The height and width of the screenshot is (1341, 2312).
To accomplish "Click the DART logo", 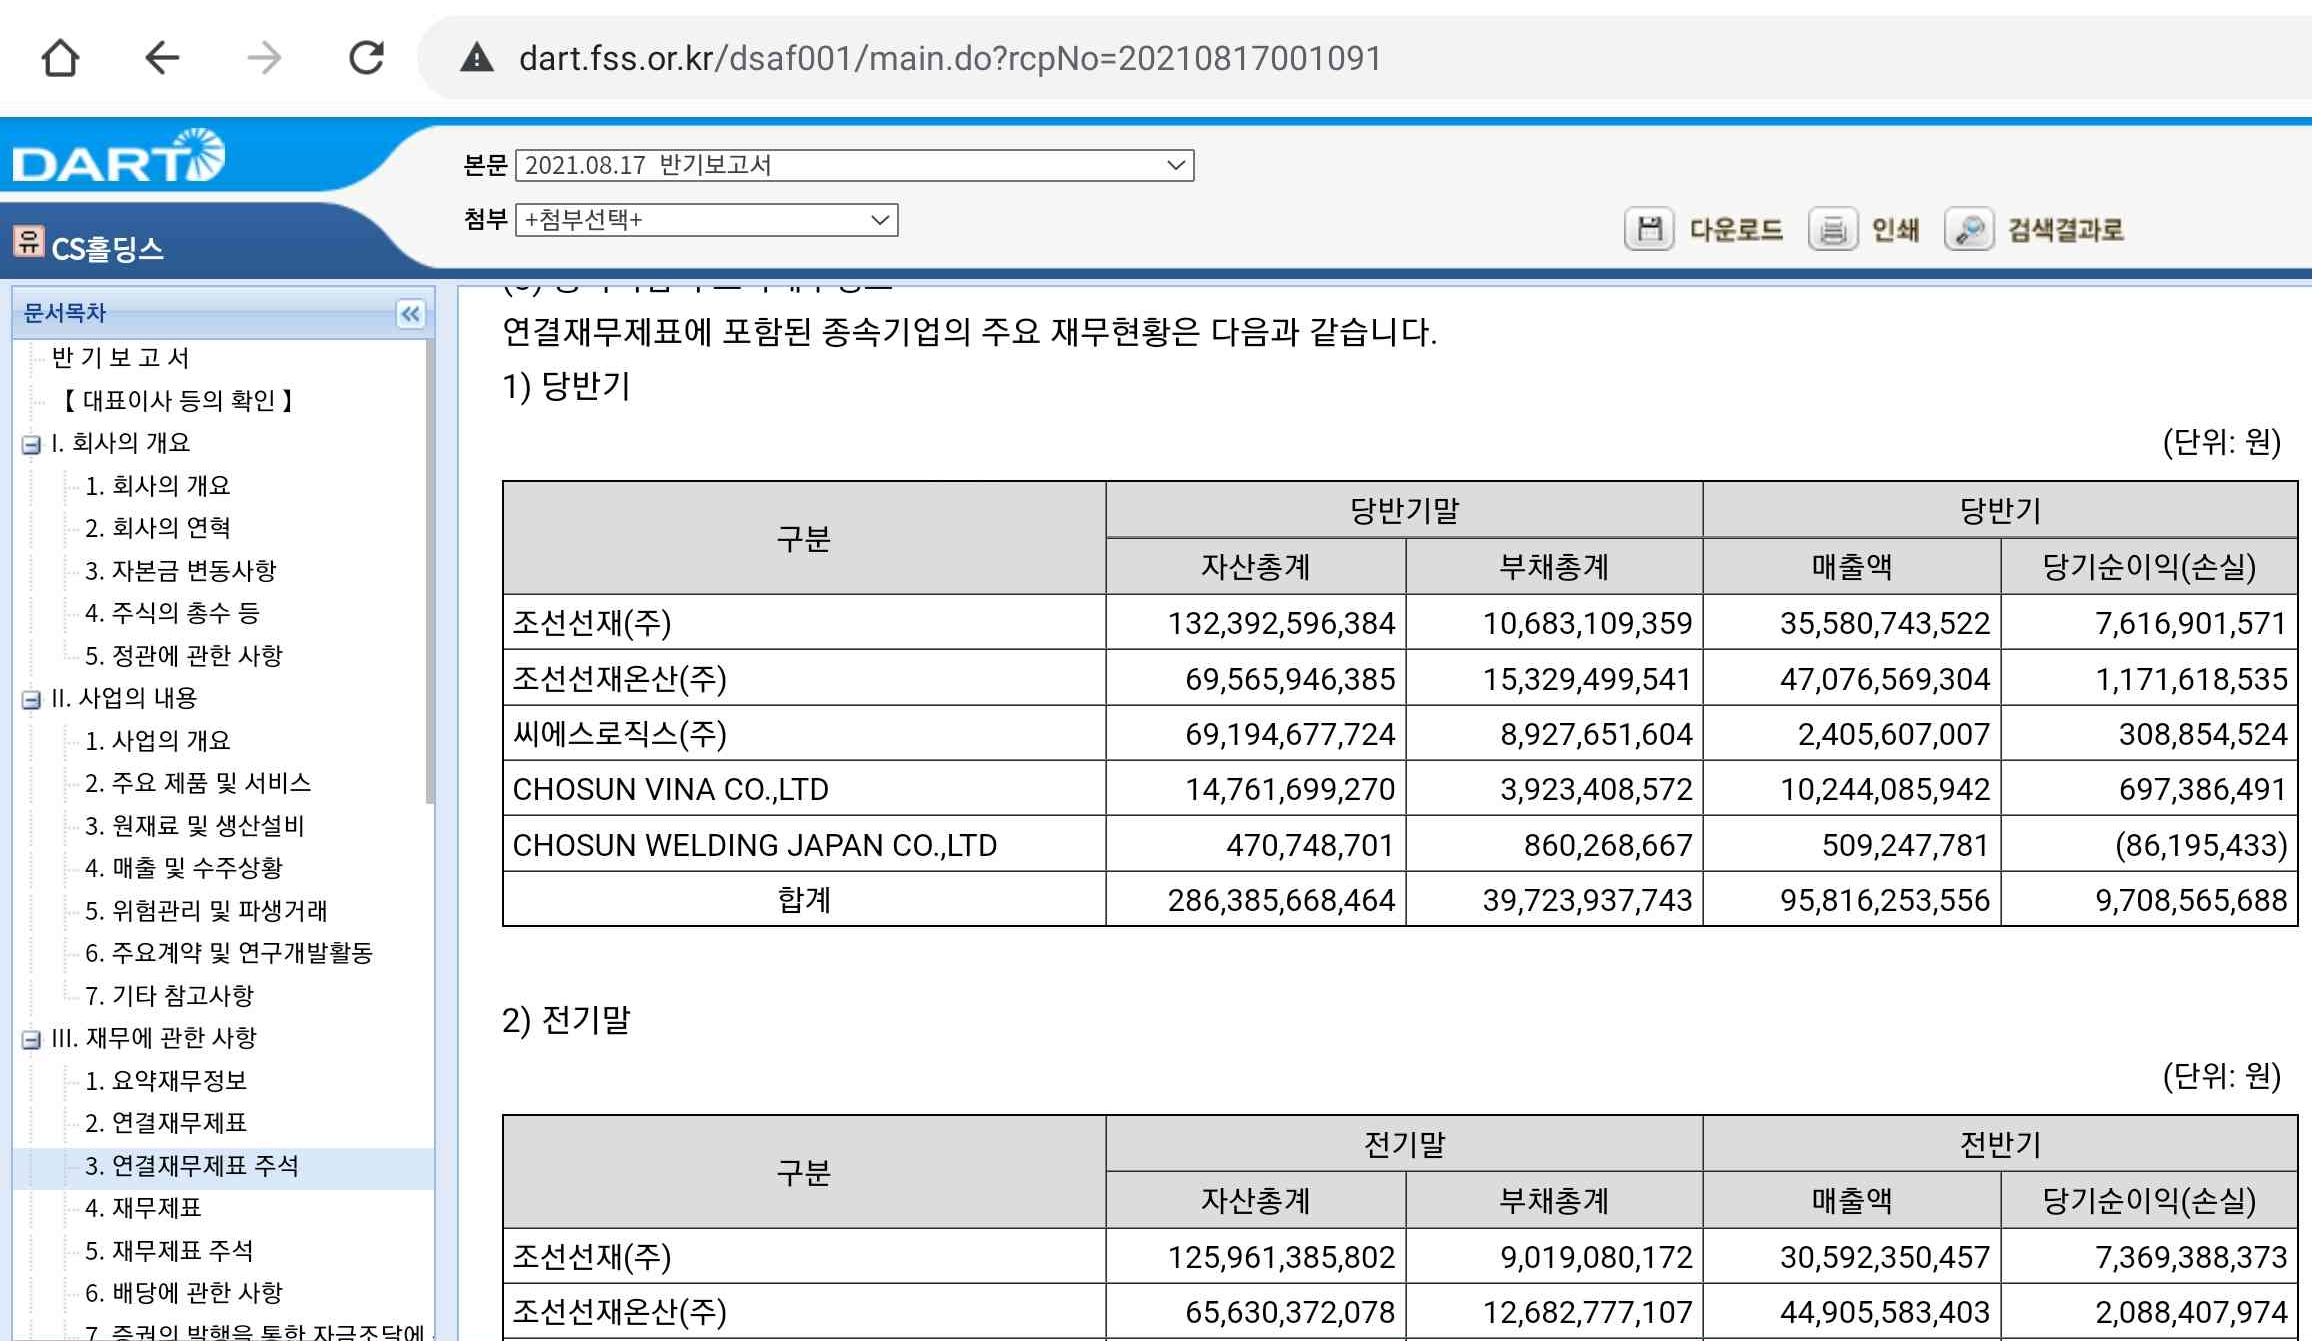I will click(x=118, y=157).
